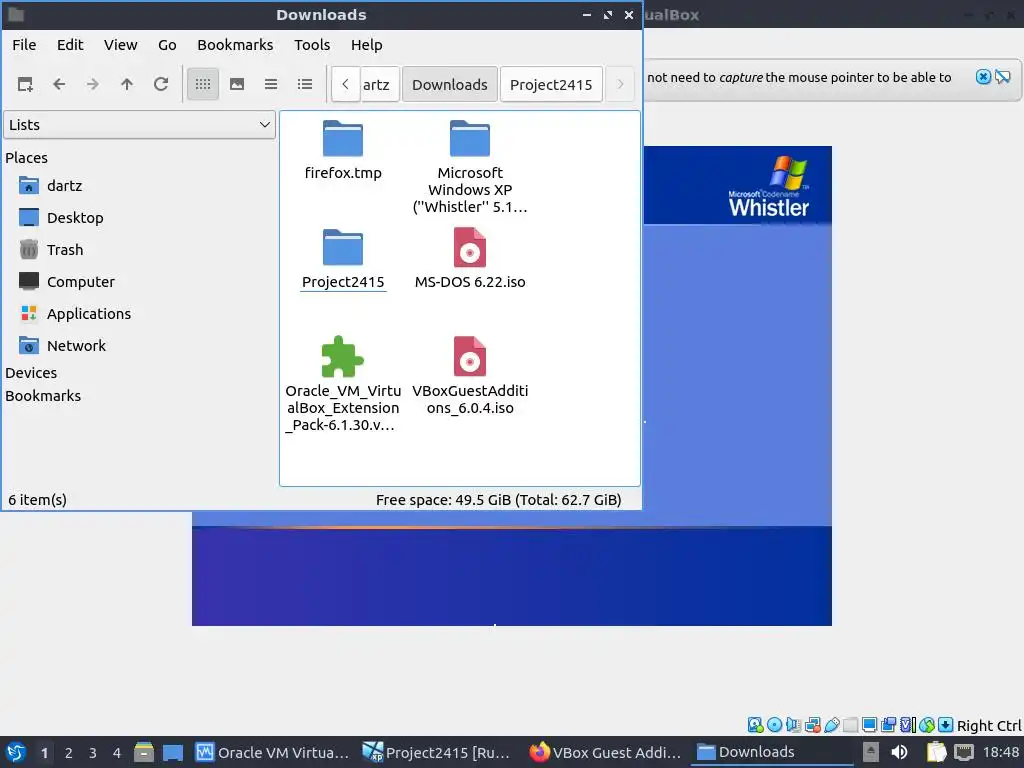Go back to previous folder

[59, 84]
